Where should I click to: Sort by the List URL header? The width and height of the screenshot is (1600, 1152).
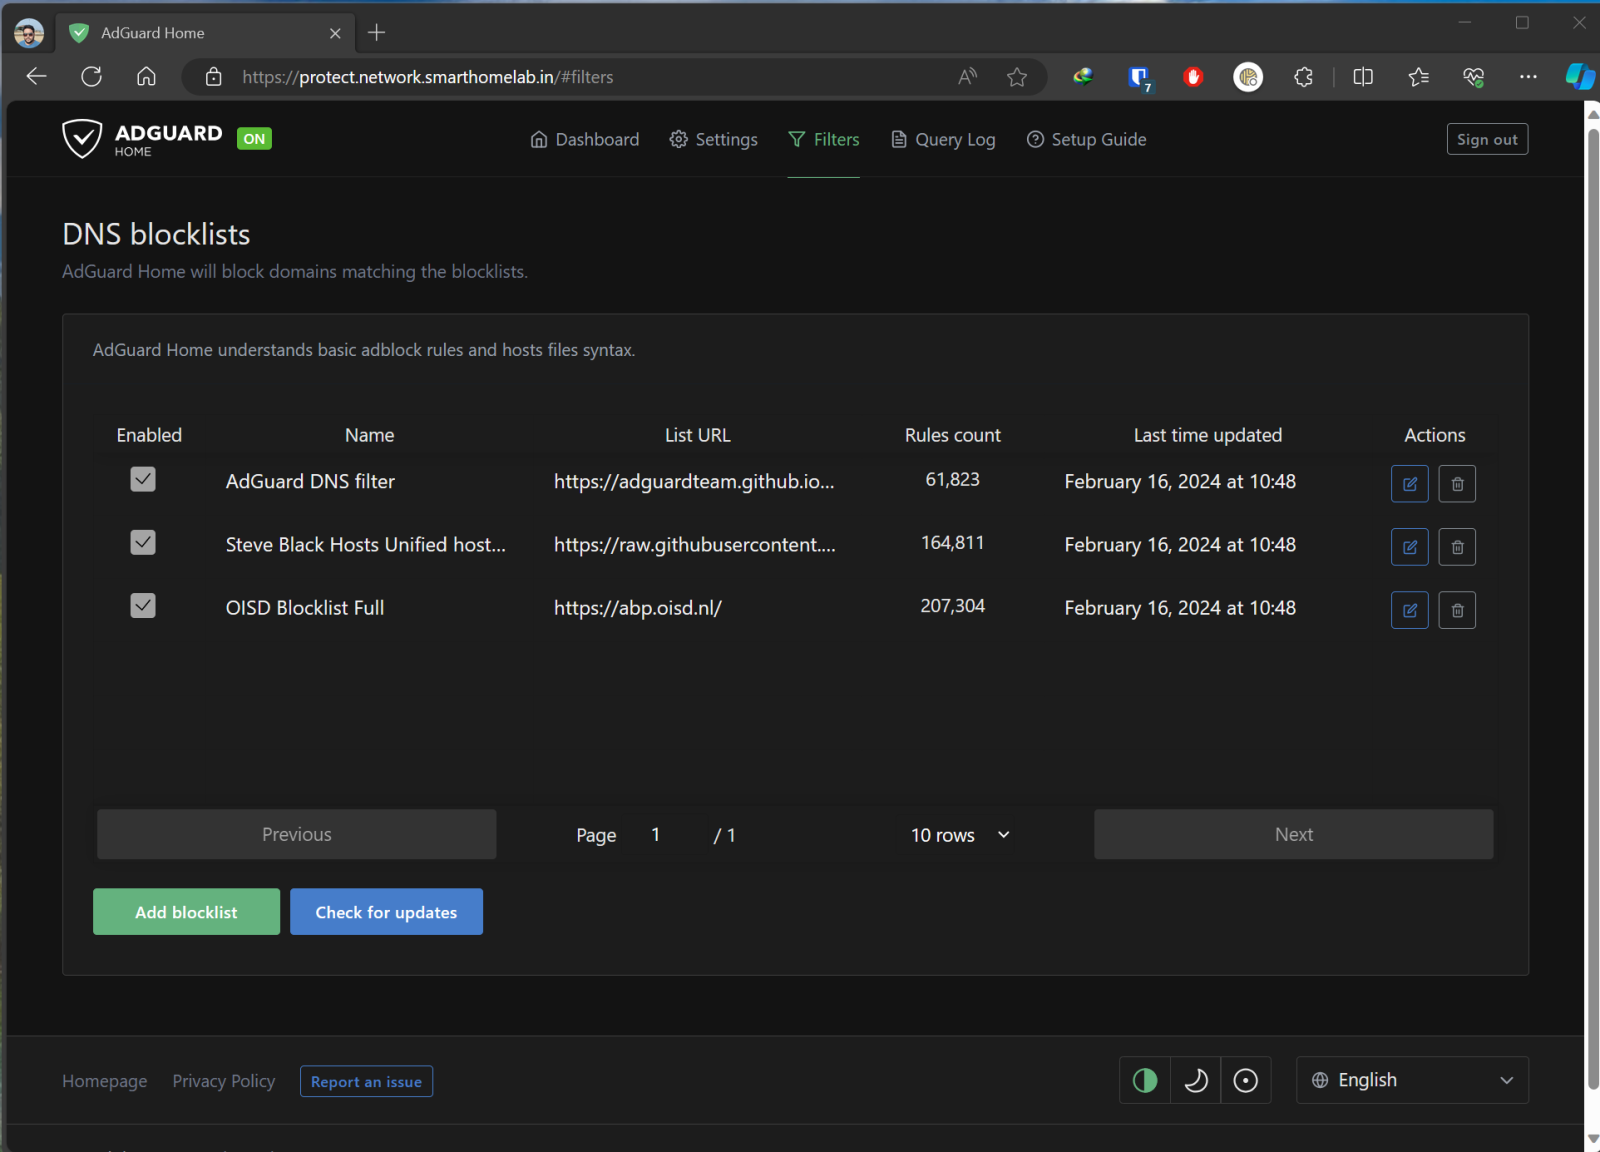[698, 435]
